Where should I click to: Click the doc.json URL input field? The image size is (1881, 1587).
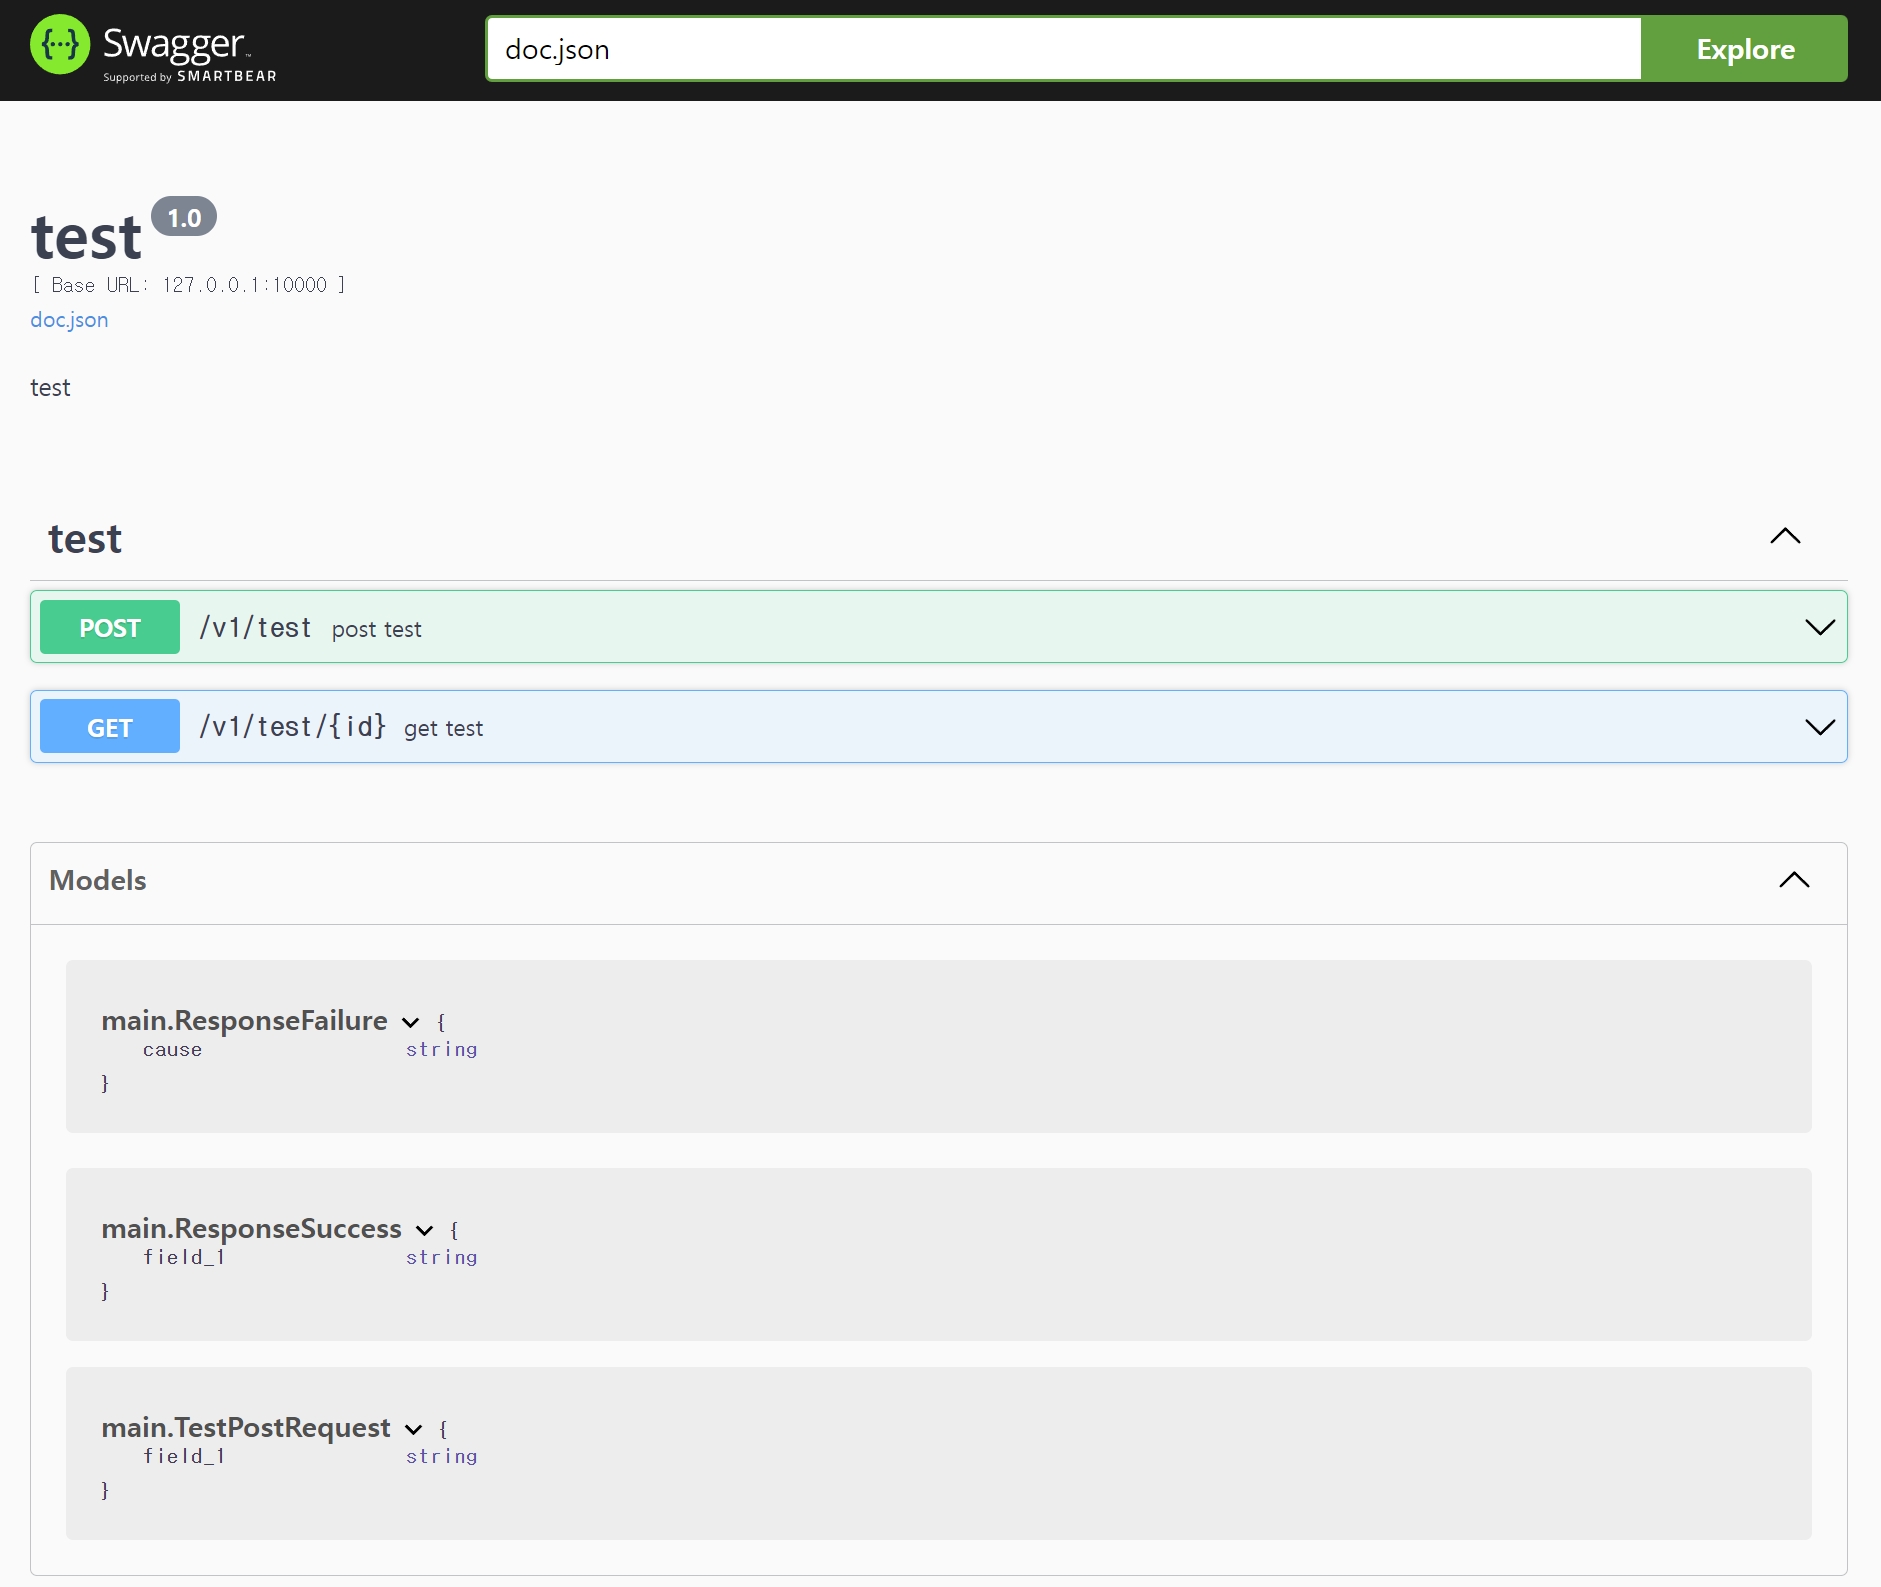[x=1063, y=49]
